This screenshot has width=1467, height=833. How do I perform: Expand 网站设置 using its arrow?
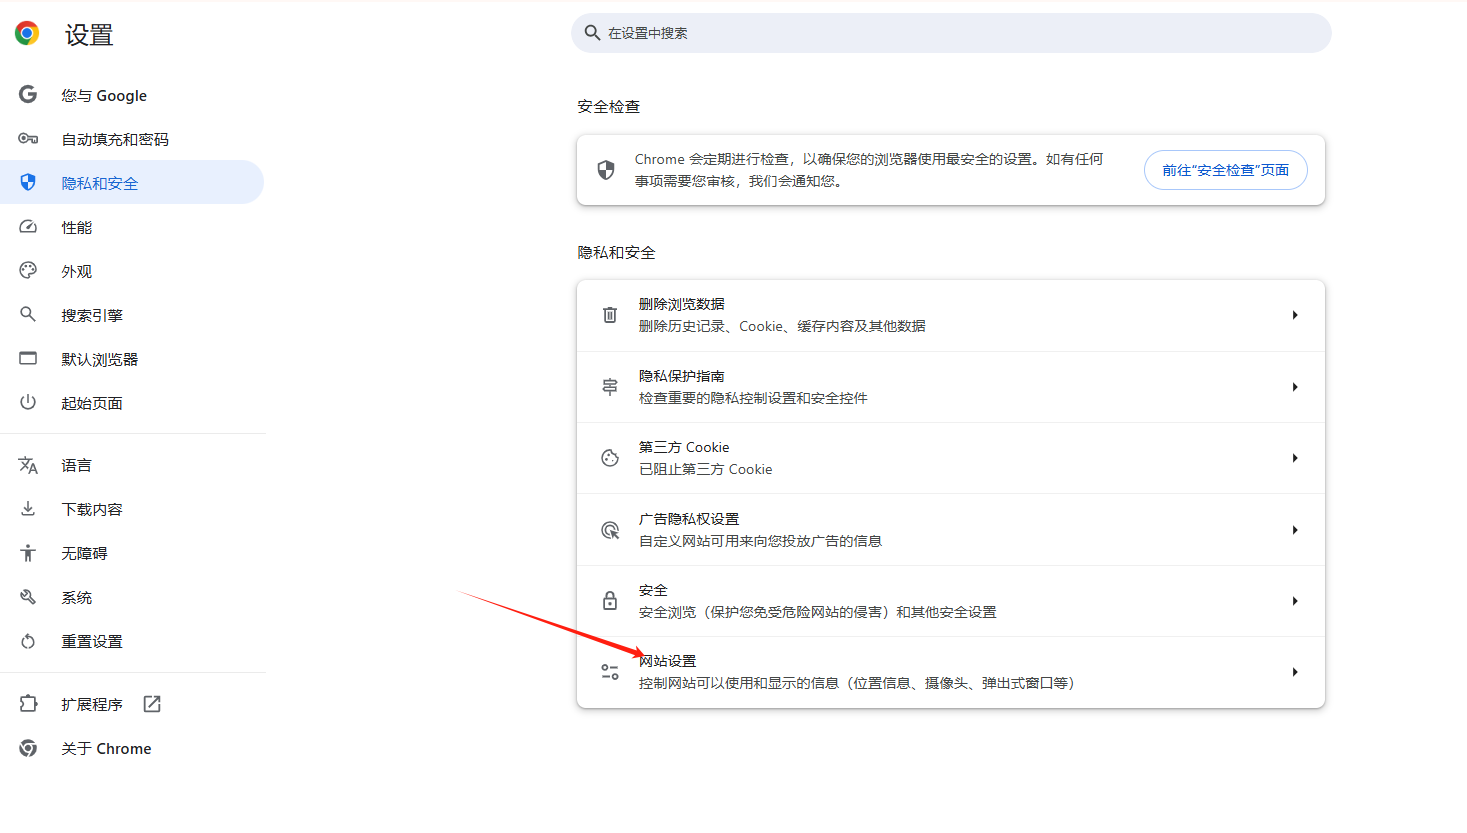tap(1295, 672)
